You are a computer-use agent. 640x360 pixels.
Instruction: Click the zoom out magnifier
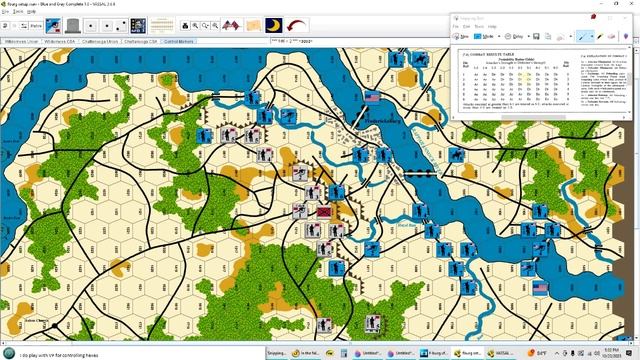(215, 26)
